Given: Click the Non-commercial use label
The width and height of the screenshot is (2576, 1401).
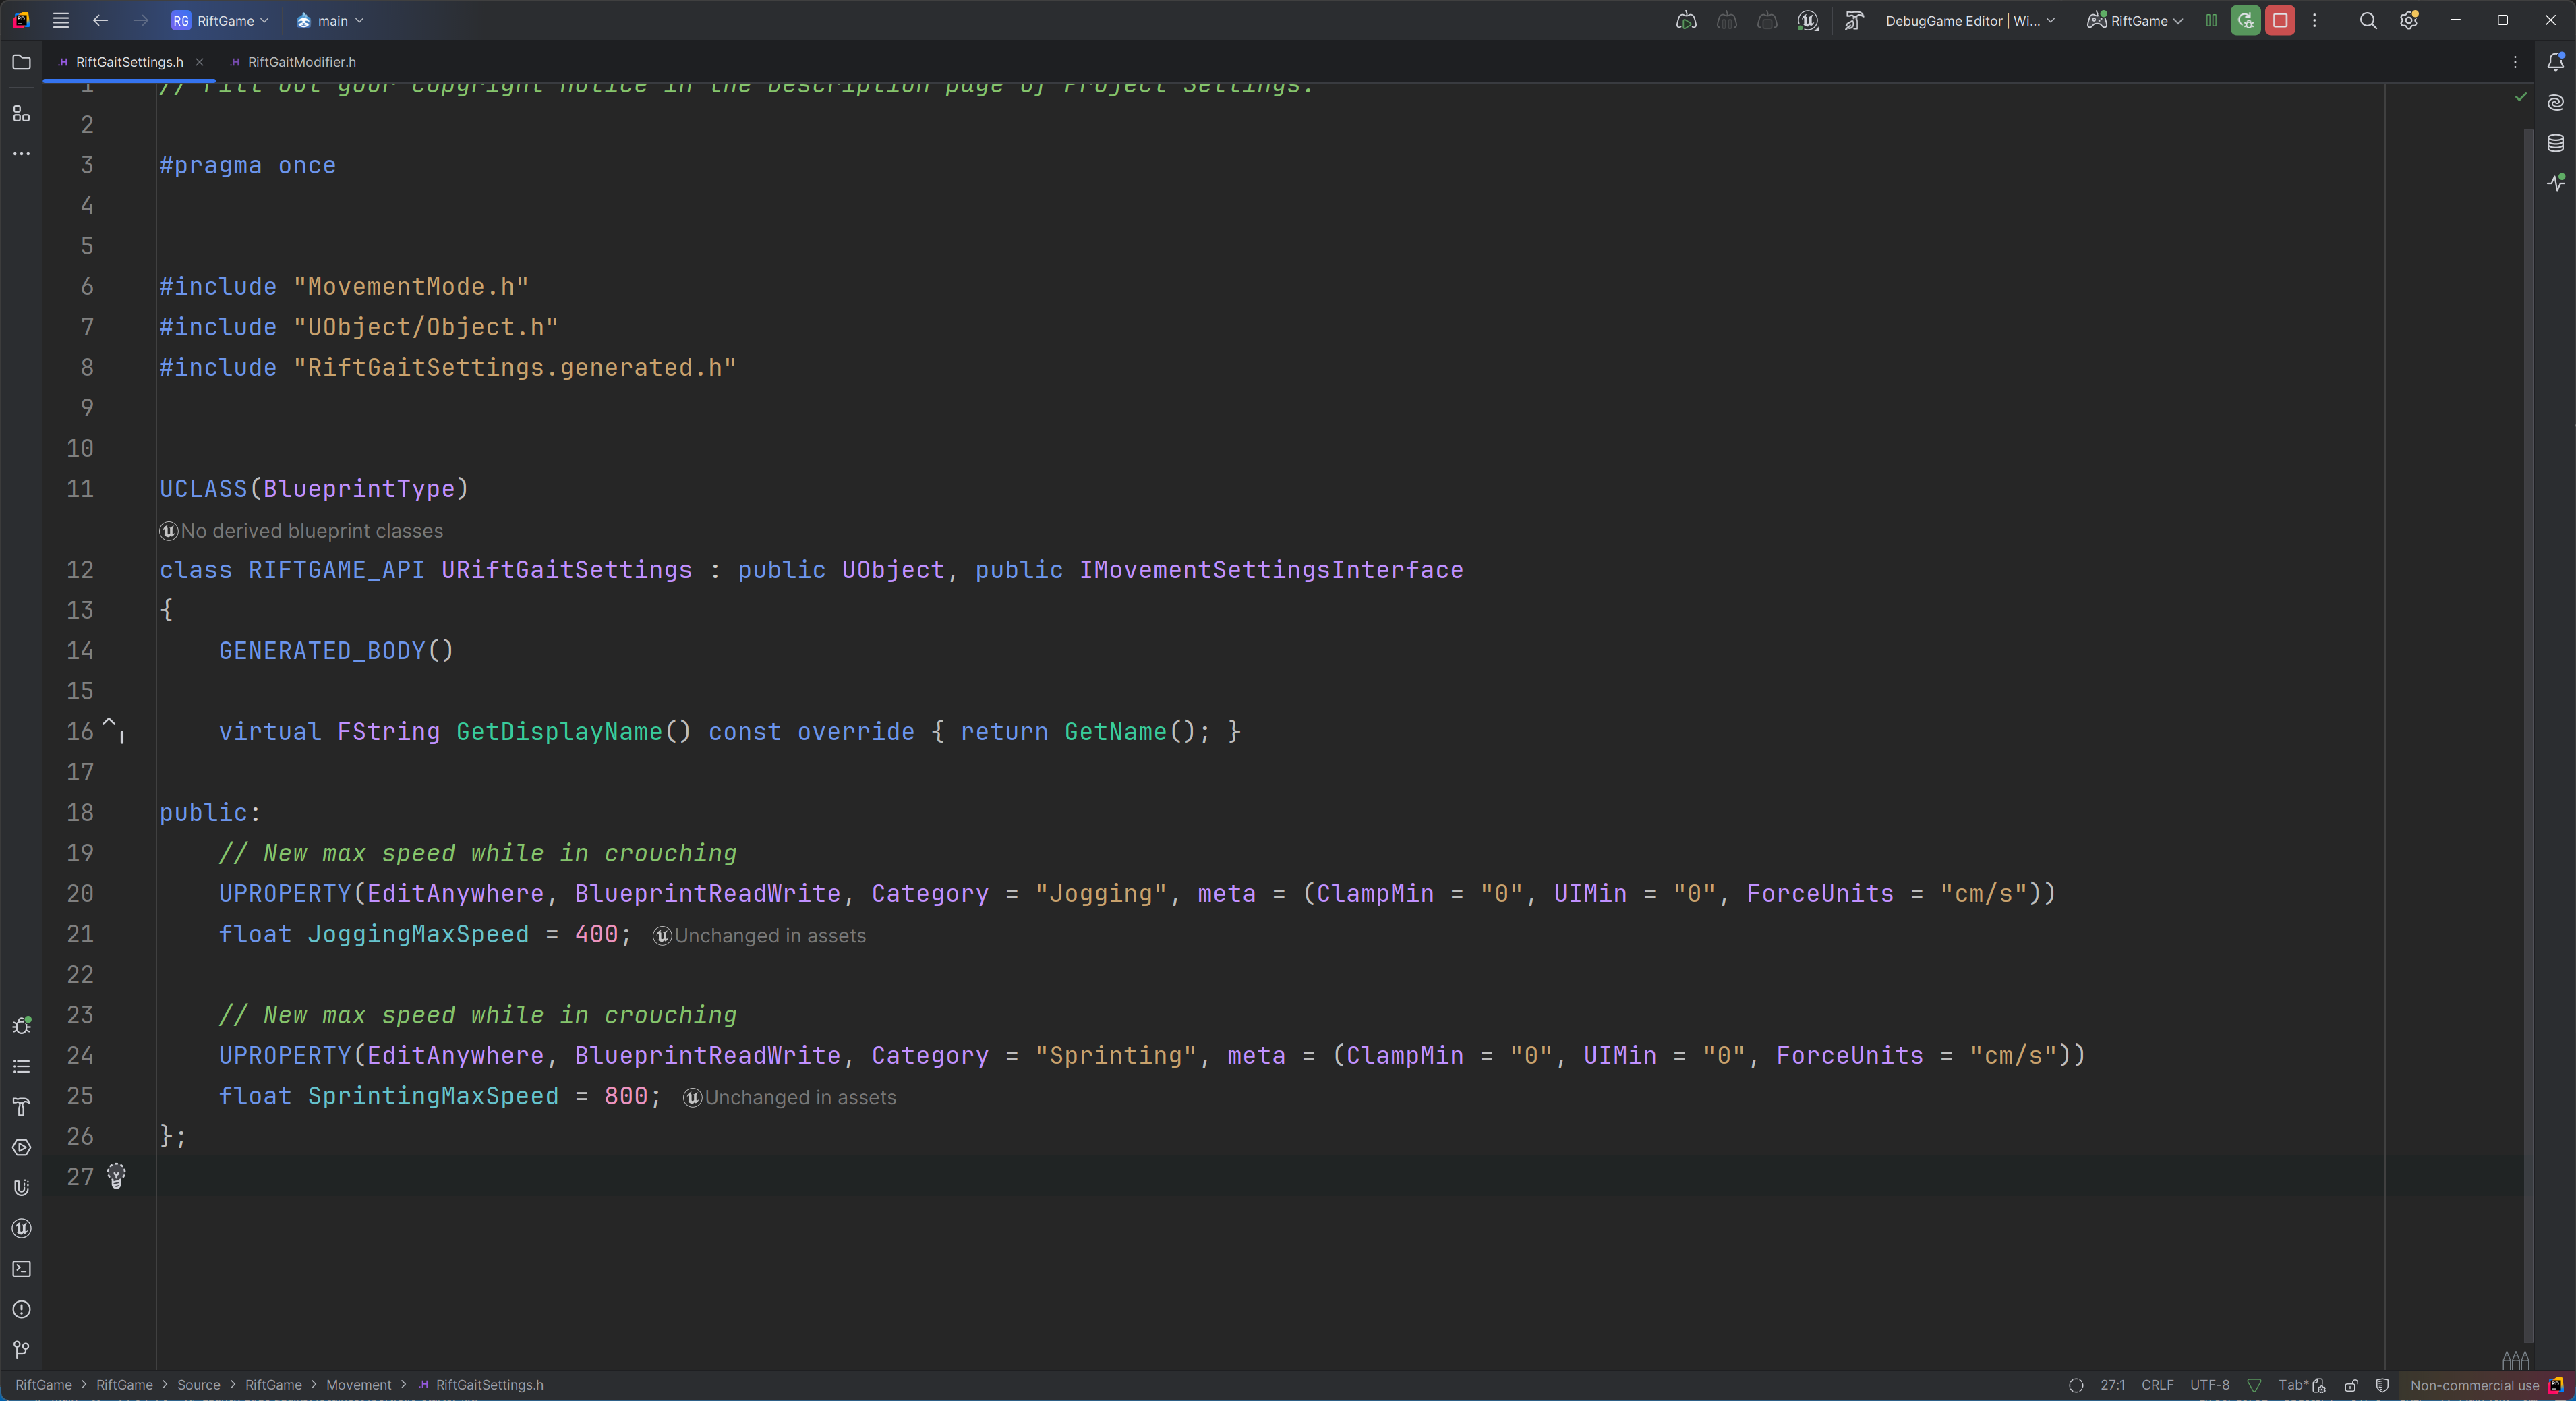Looking at the screenshot, I should (x=2474, y=1385).
